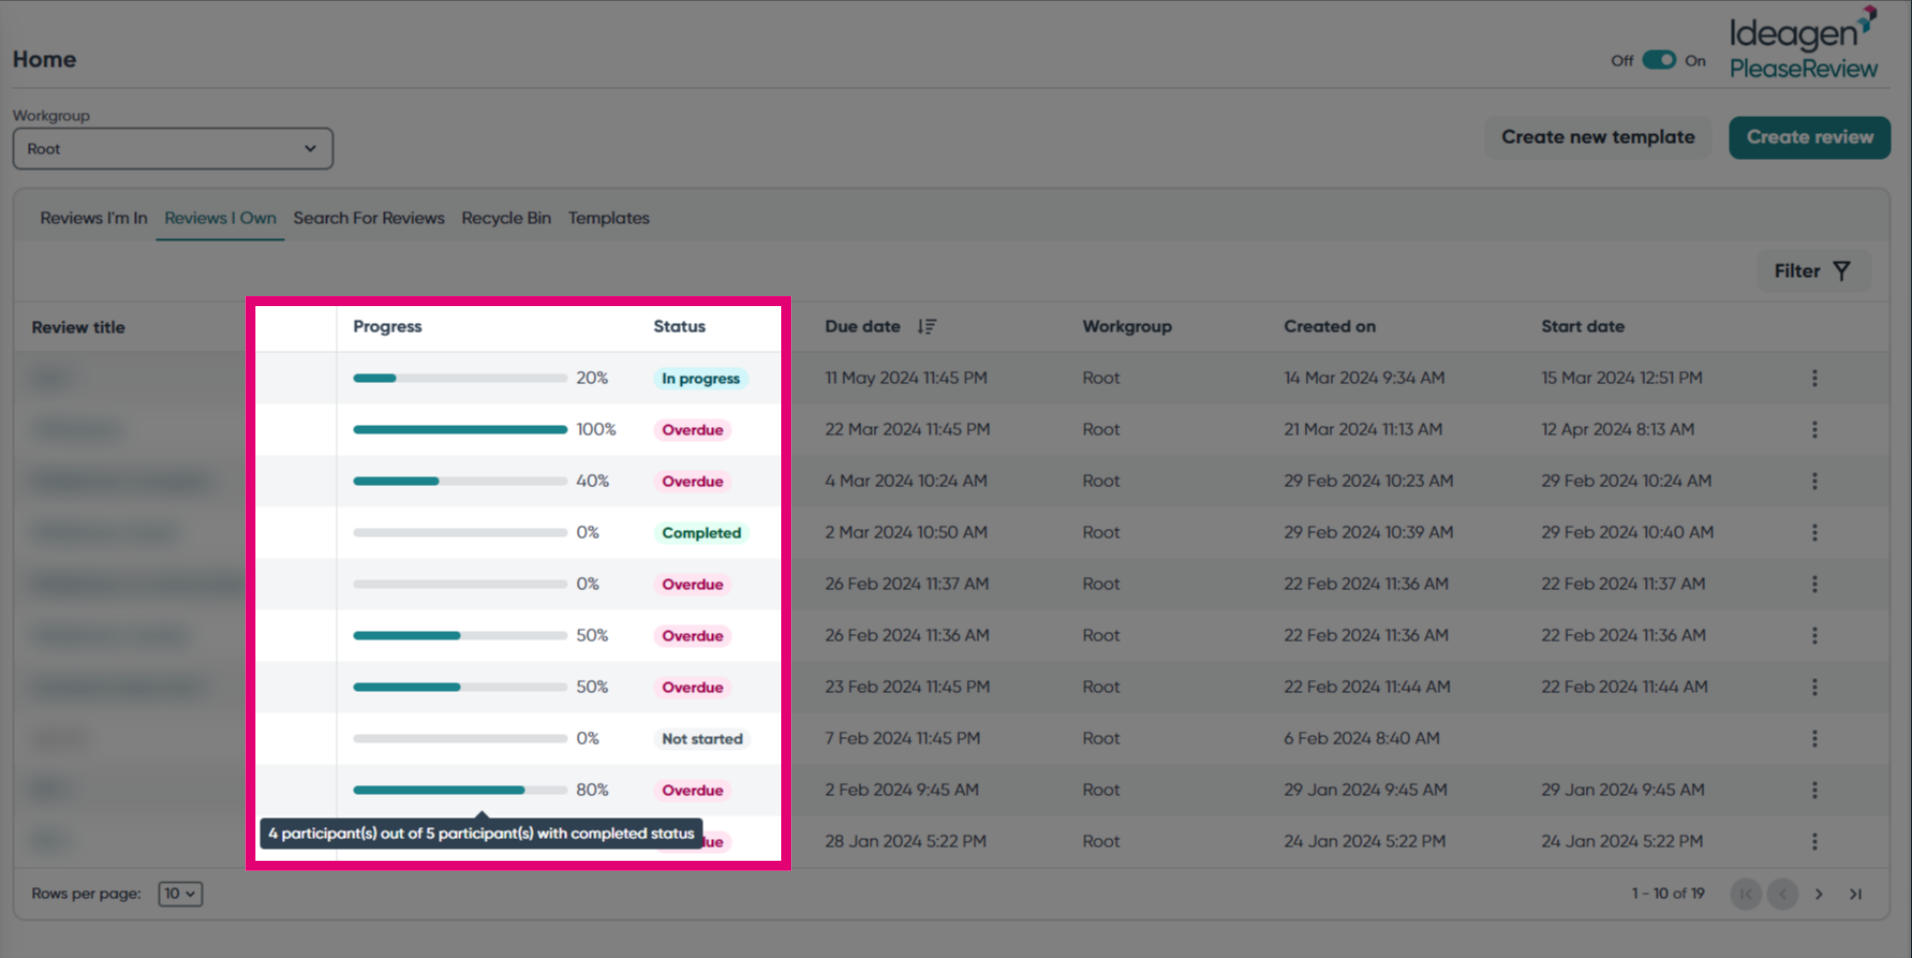Viewport: 1912px width, 958px height.
Task: Sort by Due date column header
Action: coord(862,326)
